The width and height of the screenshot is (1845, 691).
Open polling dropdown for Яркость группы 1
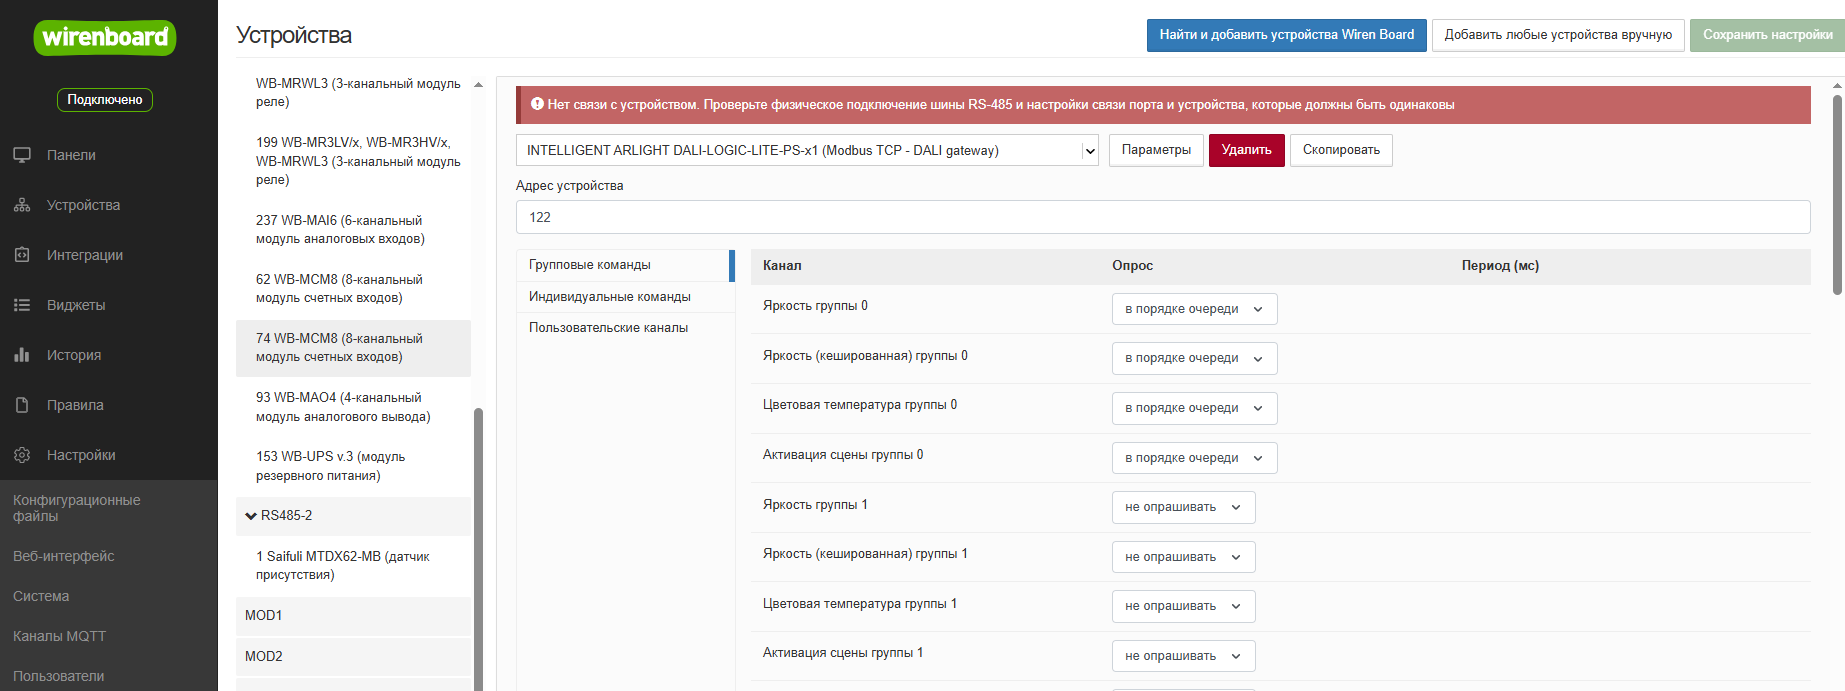pos(1183,507)
